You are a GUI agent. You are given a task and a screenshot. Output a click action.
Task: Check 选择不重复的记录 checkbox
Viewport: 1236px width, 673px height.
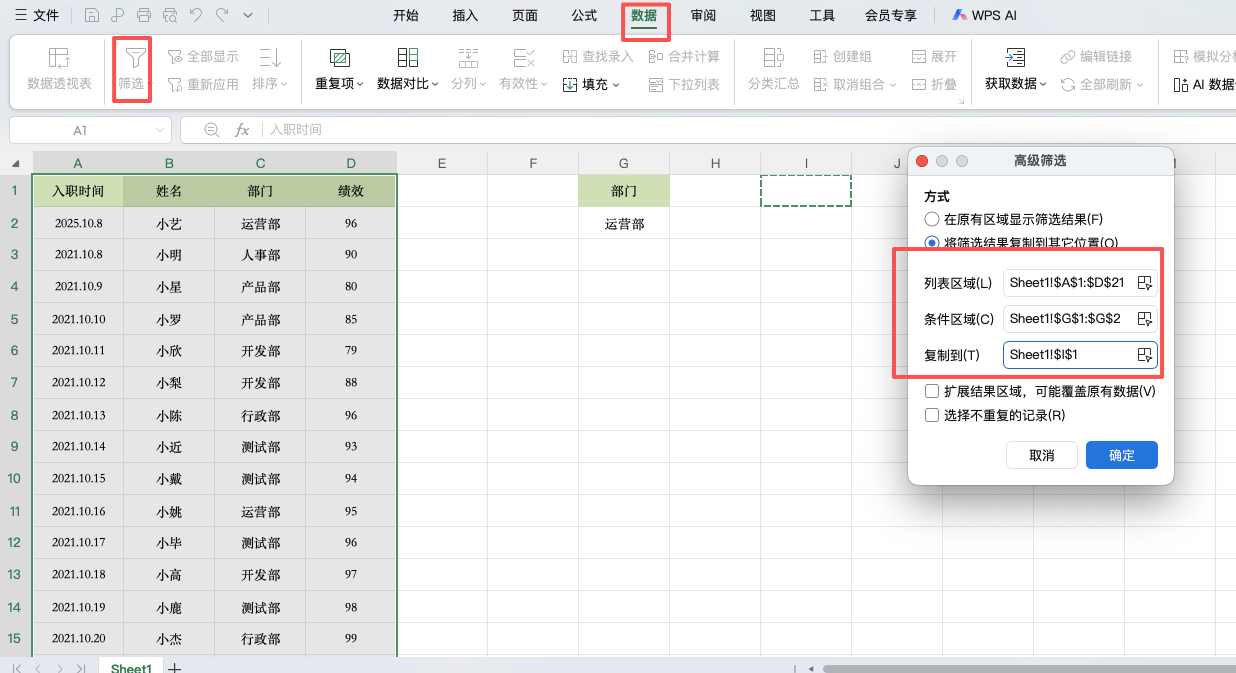point(932,415)
